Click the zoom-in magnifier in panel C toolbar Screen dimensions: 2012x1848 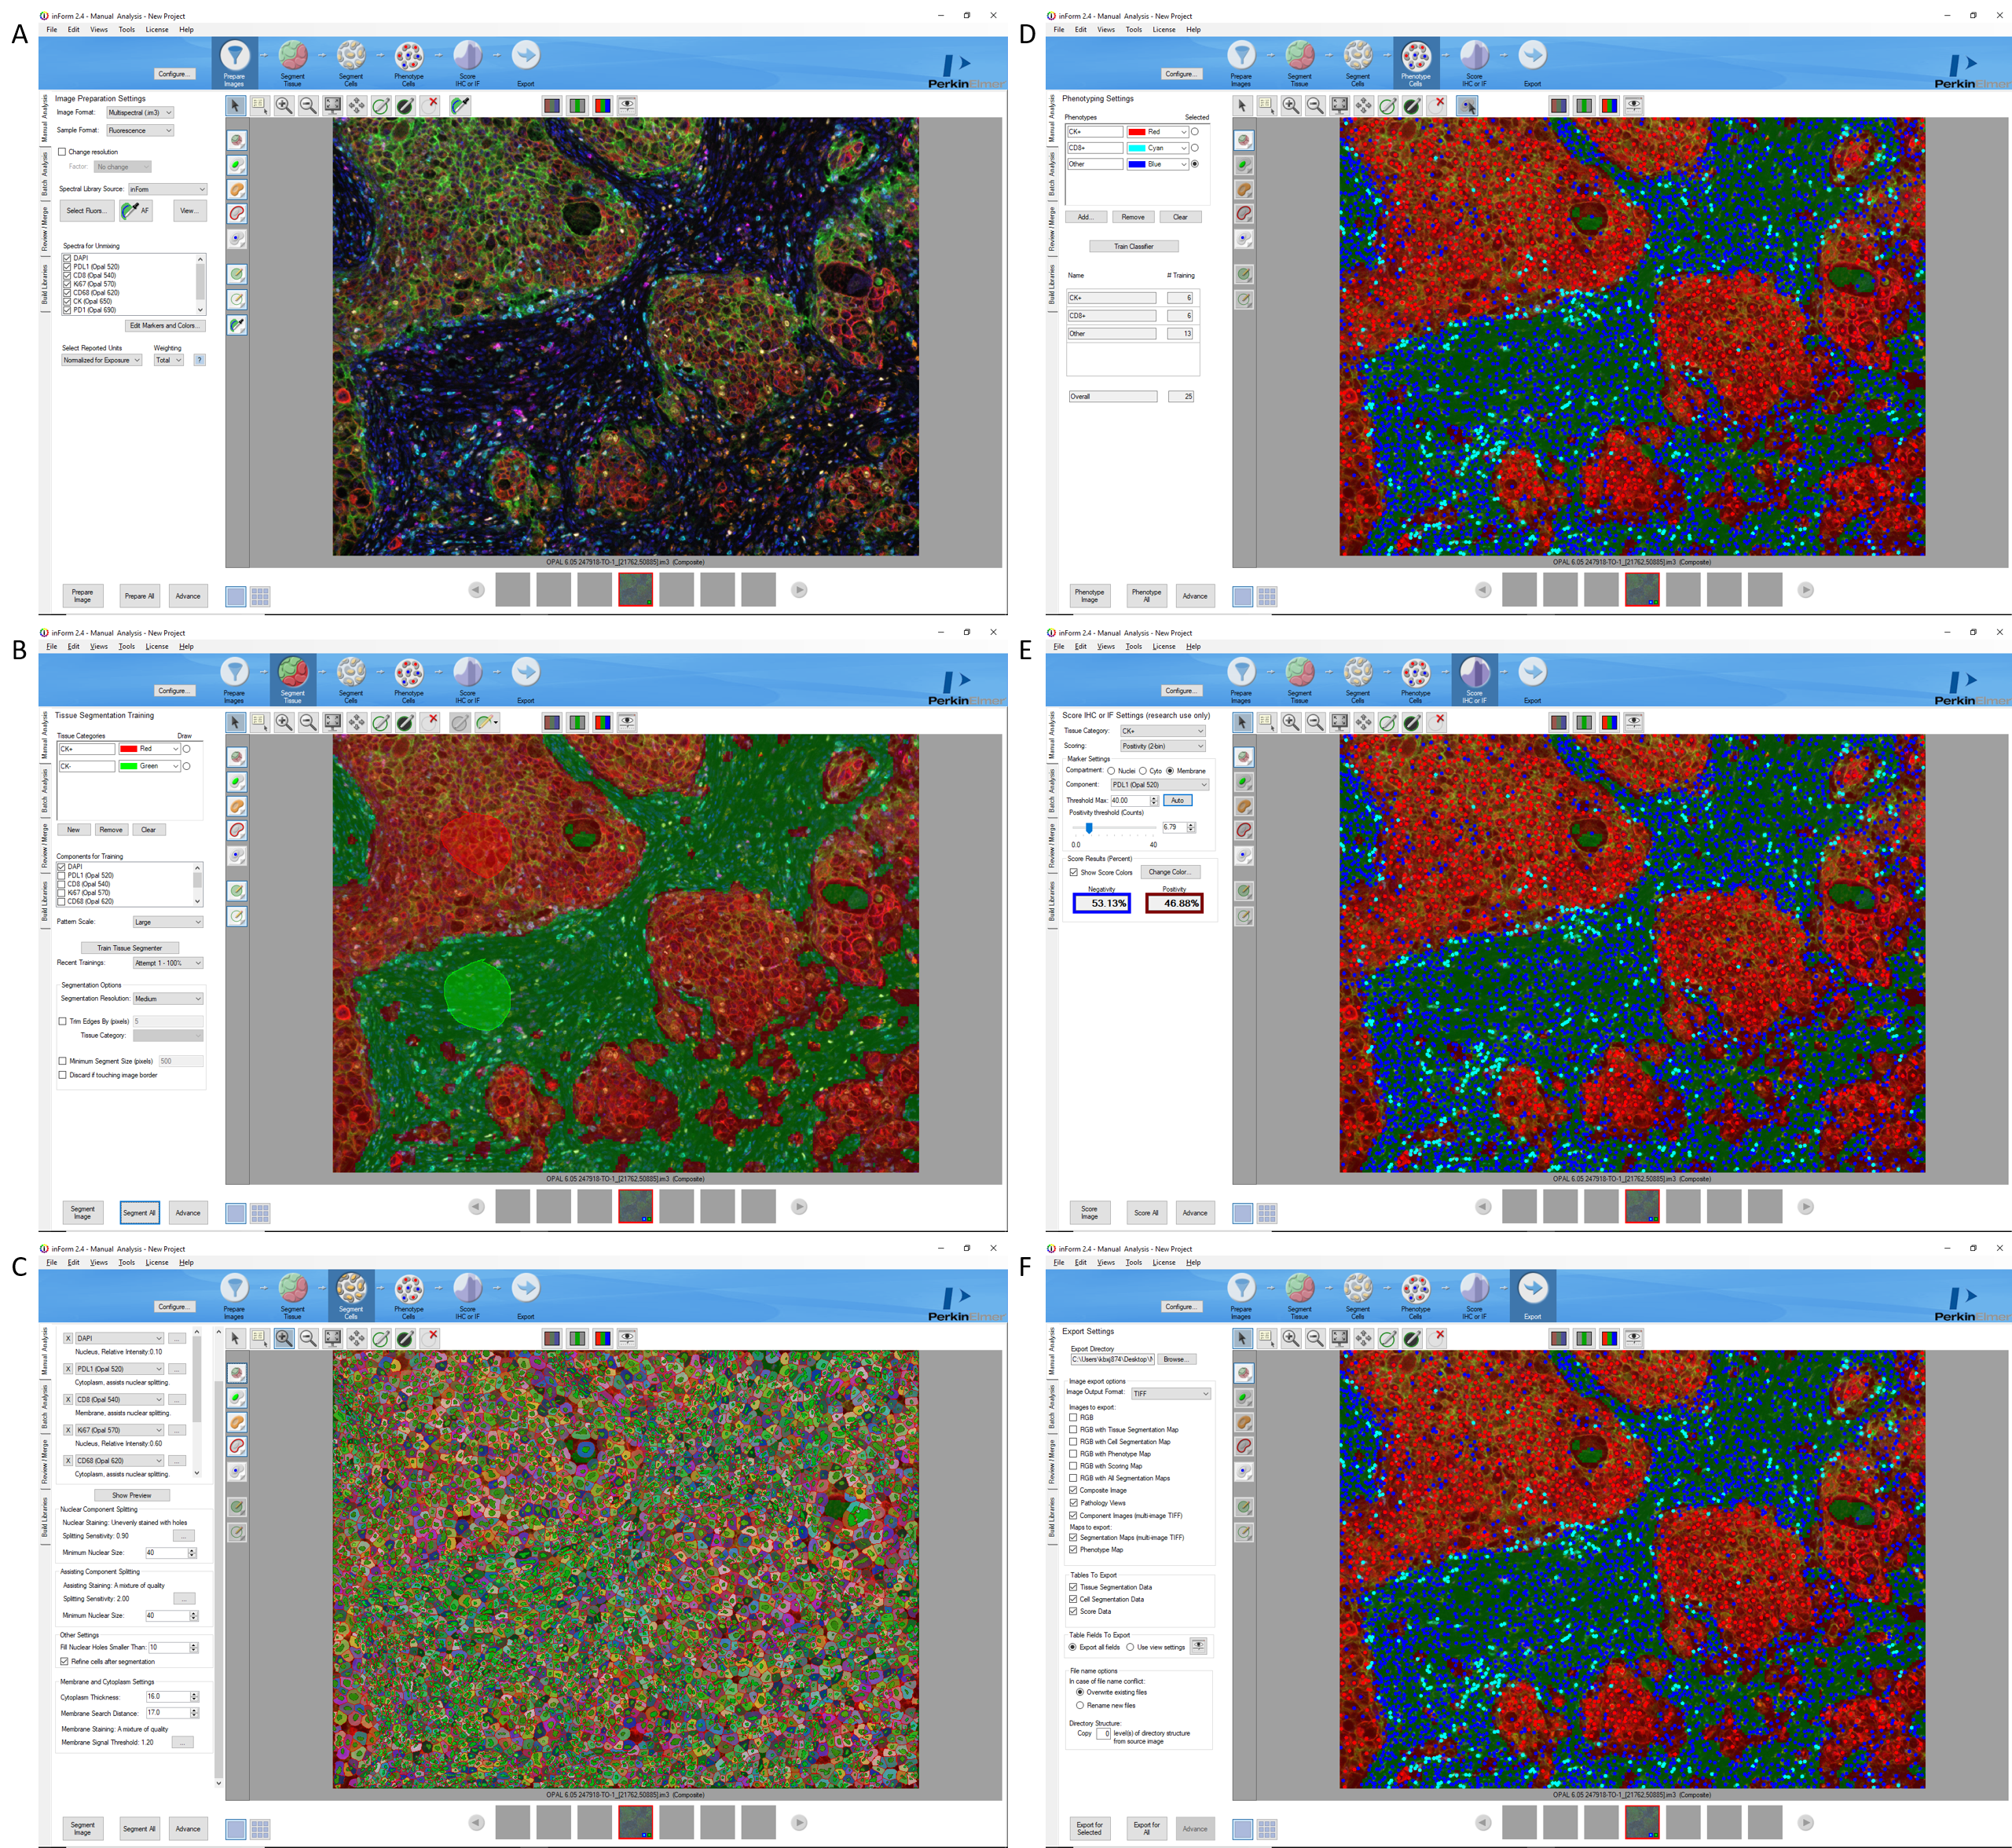[284, 1338]
